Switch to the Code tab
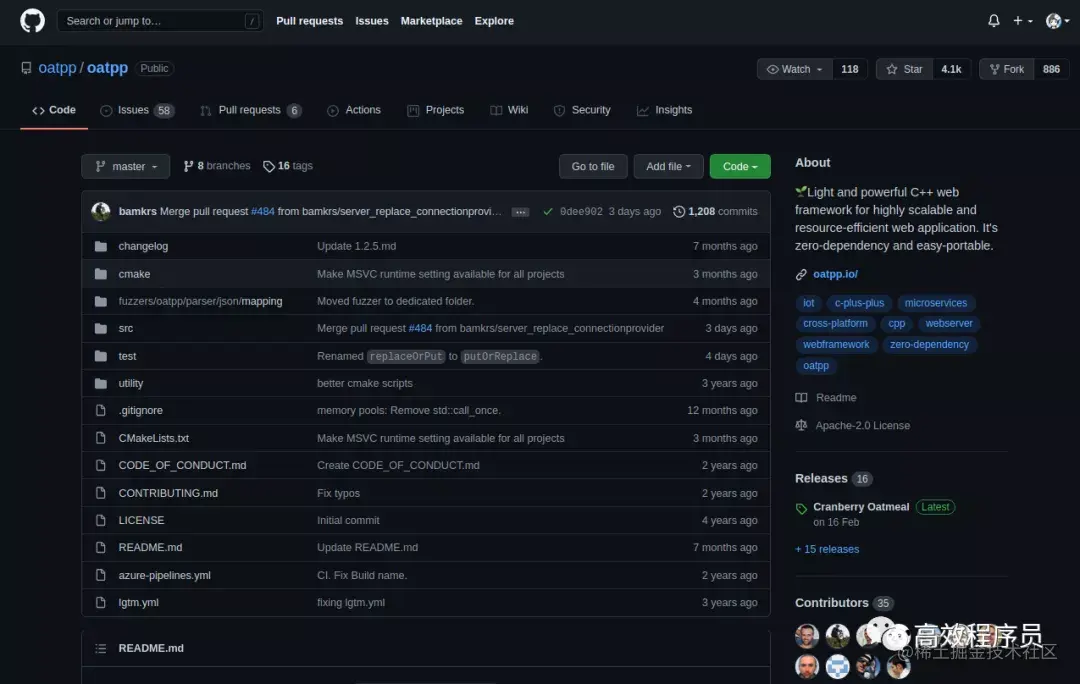Viewport: 1080px width, 684px height. [54, 110]
